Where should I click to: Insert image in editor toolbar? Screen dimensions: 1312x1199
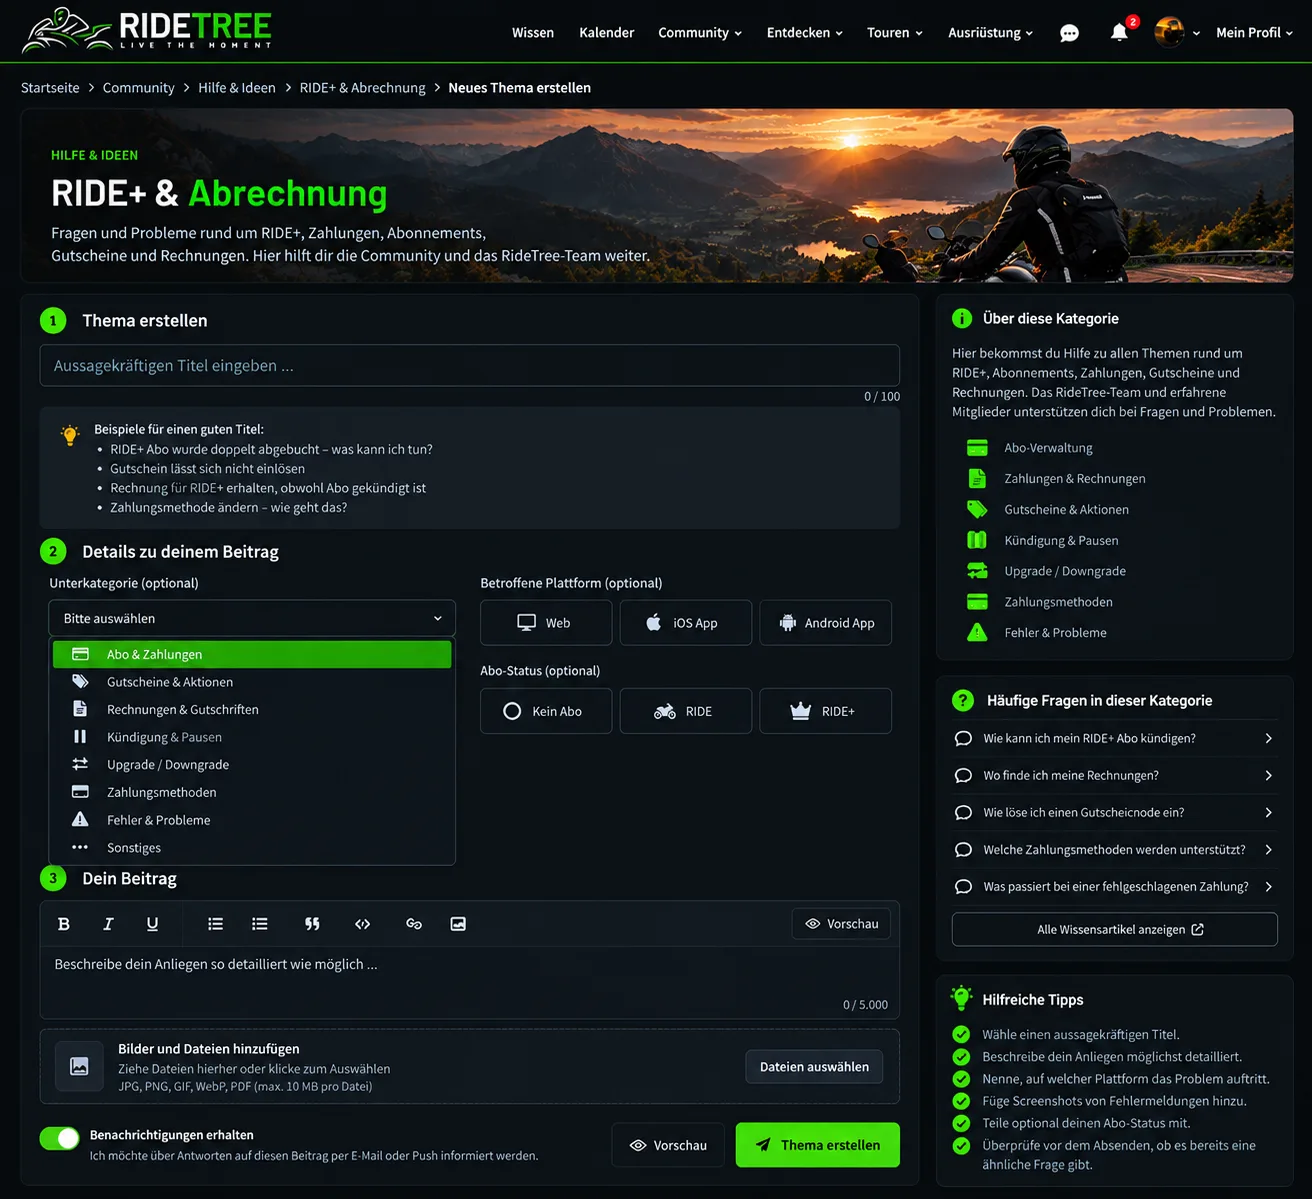(x=458, y=924)
